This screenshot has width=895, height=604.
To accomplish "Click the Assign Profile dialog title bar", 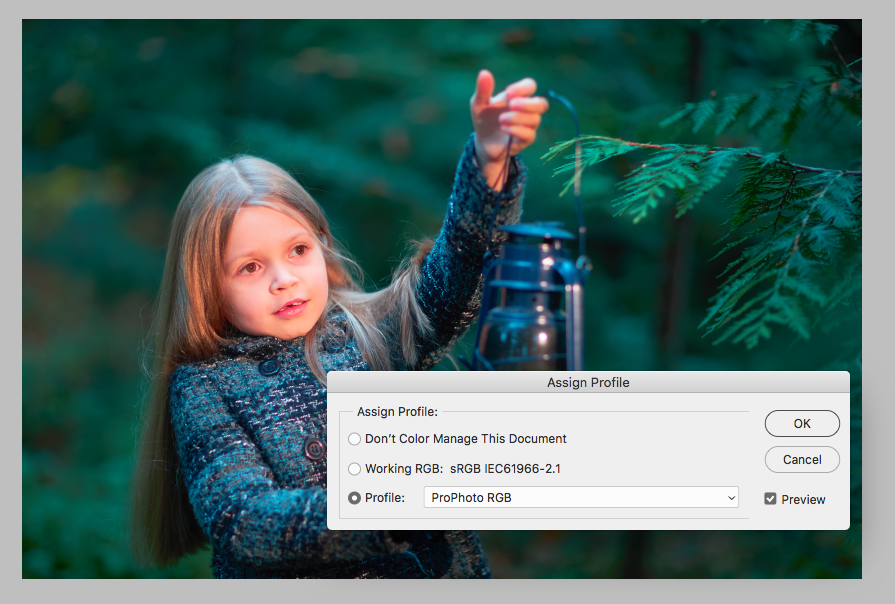I will [x=588, y=382].
